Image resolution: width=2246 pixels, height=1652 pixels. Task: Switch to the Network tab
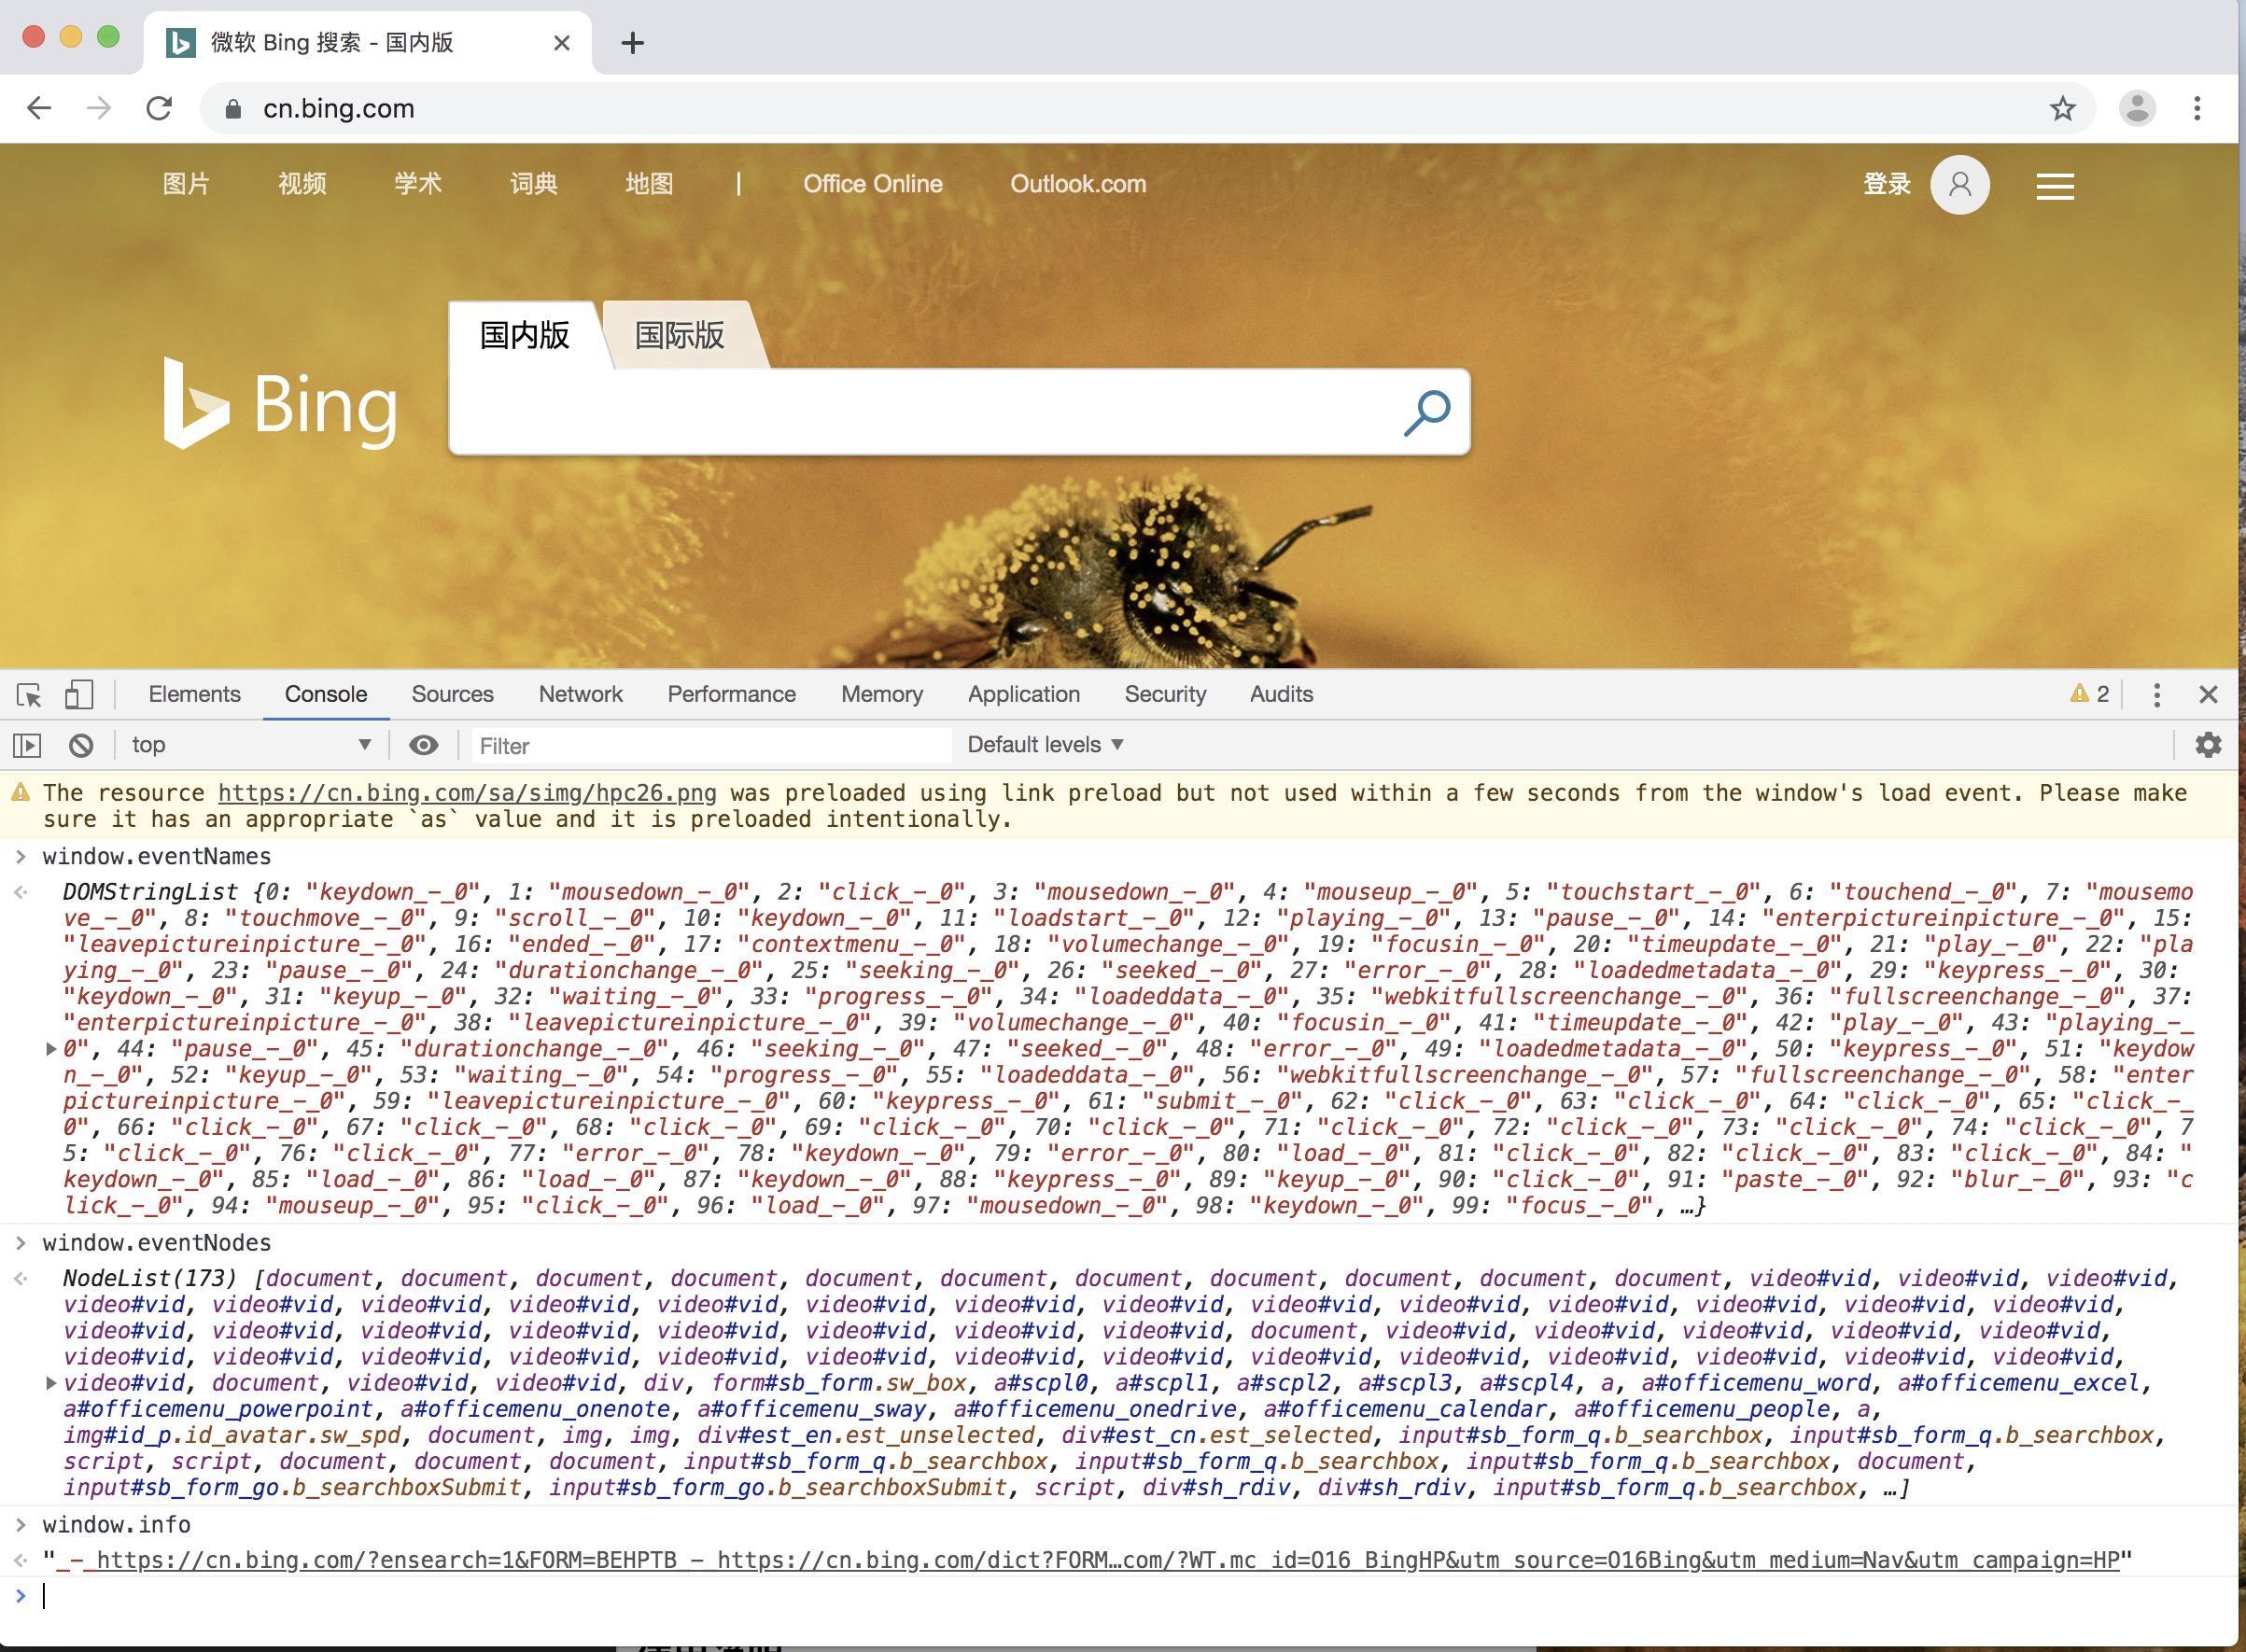click(x=580, y=694)
